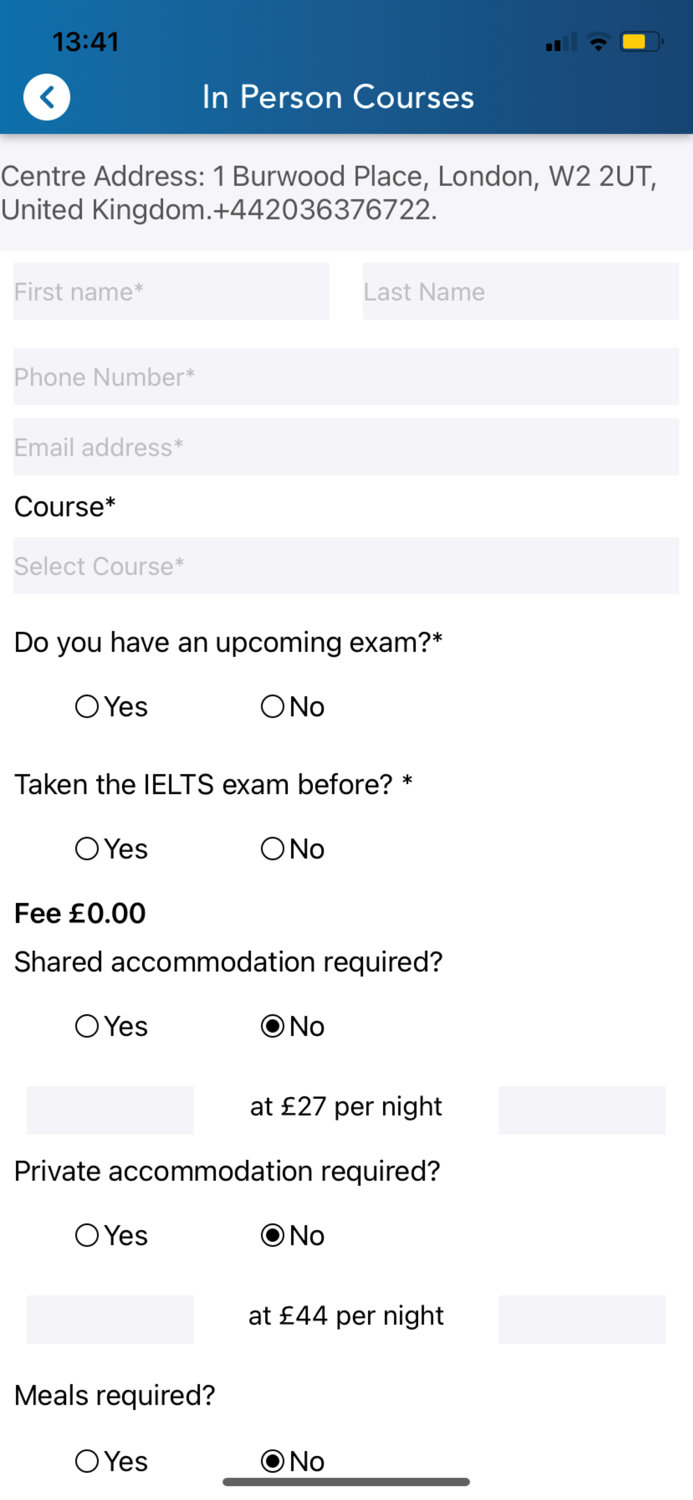
Task: Tap the cellular signal icon
Action: point(560,42)
